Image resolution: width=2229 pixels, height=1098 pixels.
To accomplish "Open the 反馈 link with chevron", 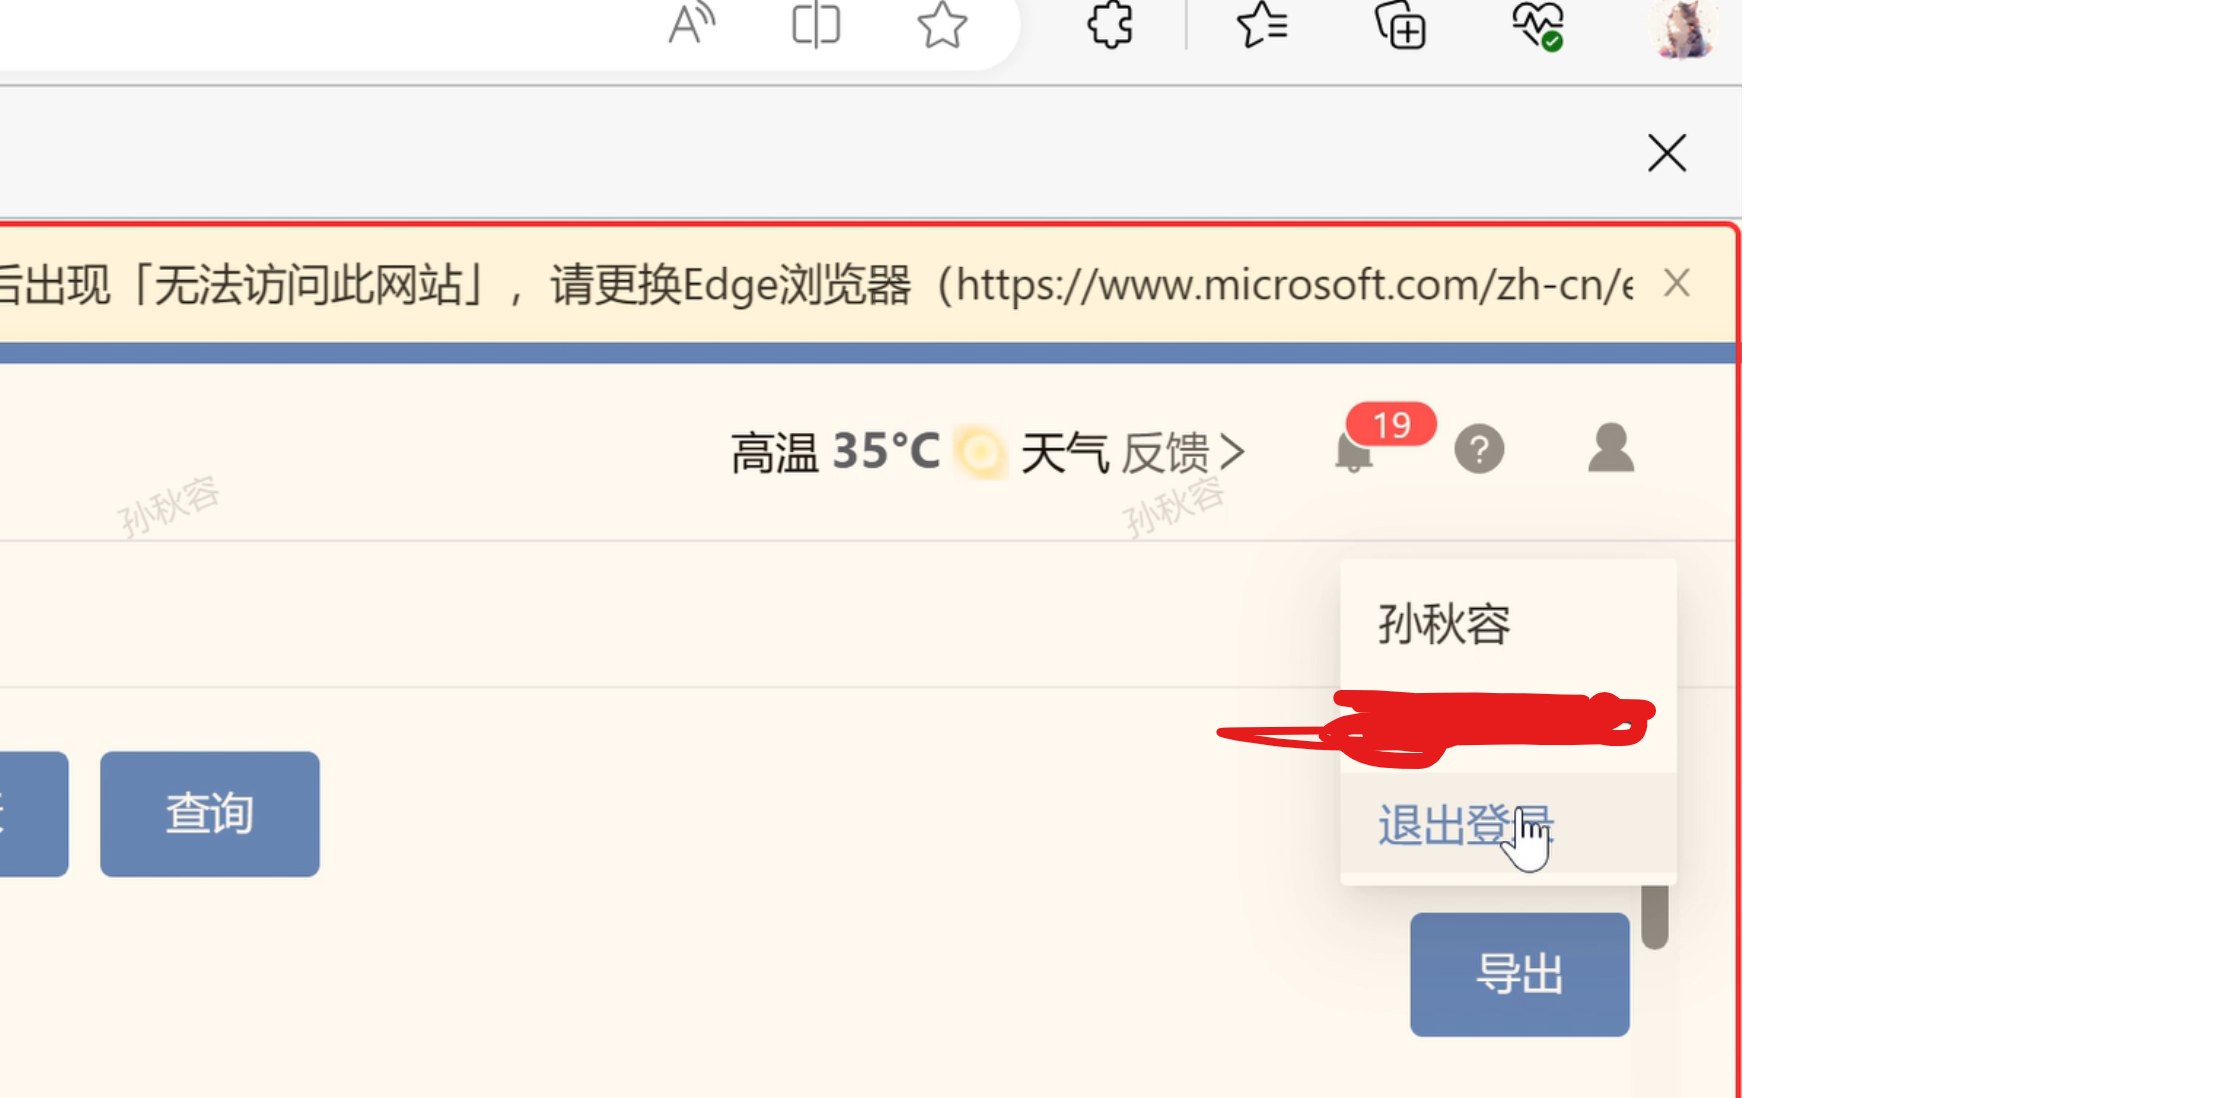I will 1183,452.
